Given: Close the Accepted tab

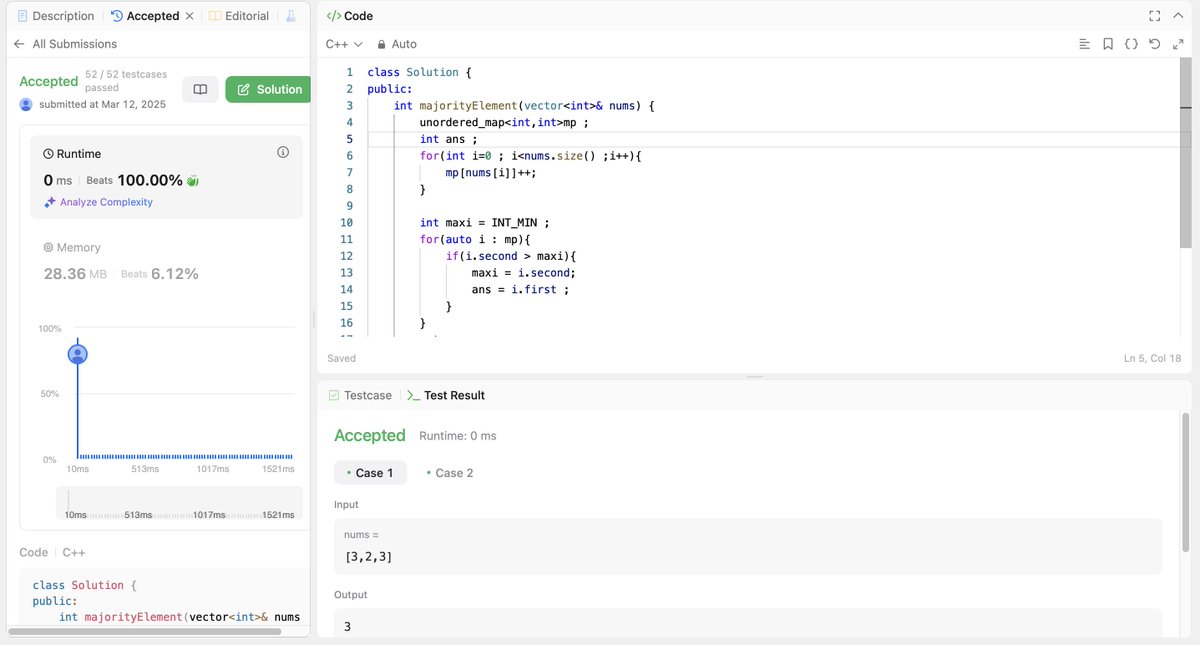Looking at the screenshot, I should [190, 16].
